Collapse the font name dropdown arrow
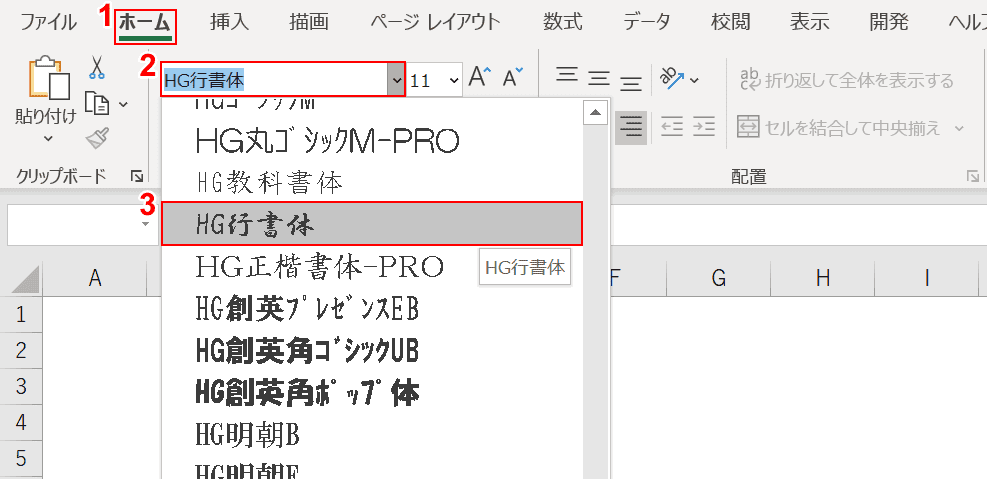987x479 pixels. 395,79
